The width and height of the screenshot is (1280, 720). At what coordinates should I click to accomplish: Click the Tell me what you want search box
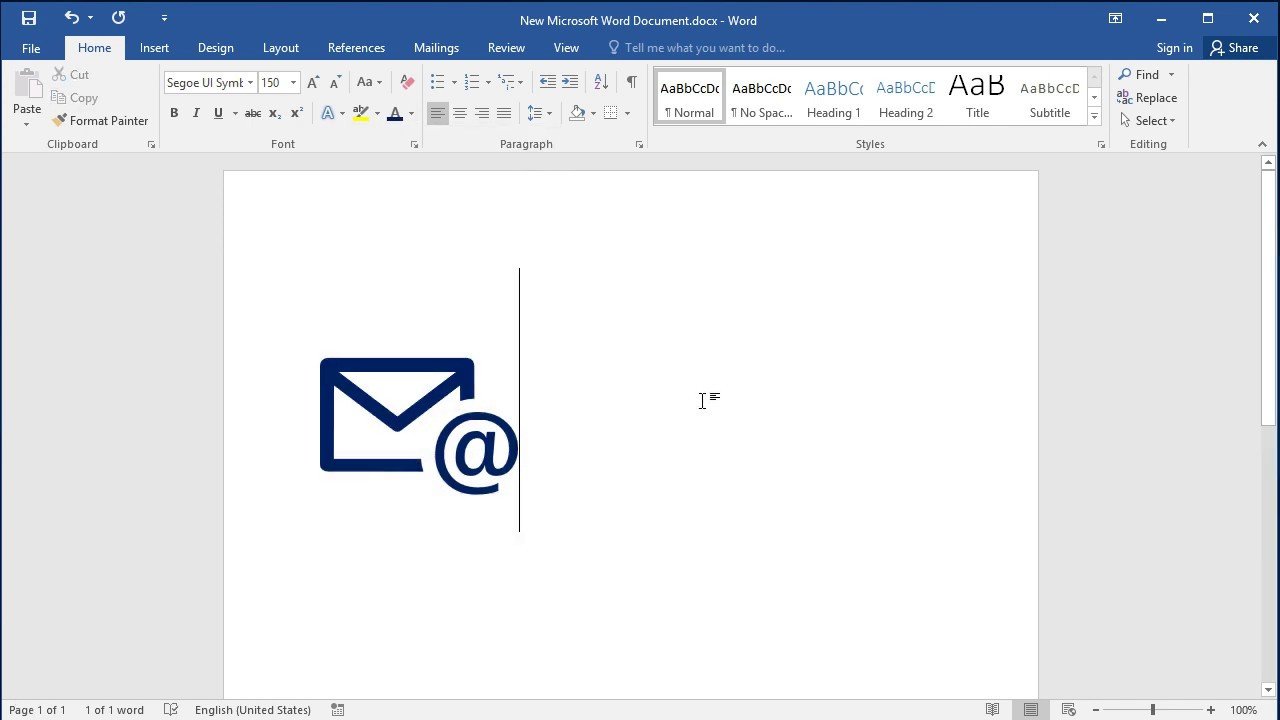tap(704, 48)
